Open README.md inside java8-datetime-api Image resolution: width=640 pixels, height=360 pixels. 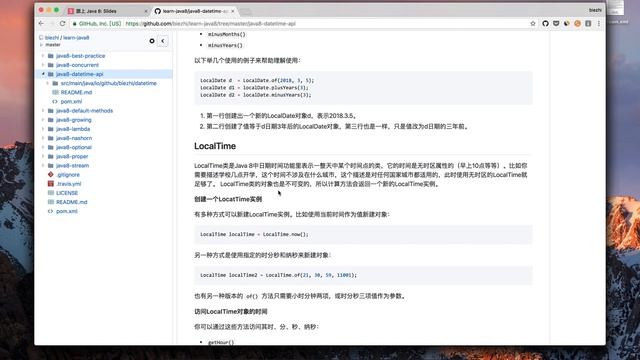(x=76, y=92)
